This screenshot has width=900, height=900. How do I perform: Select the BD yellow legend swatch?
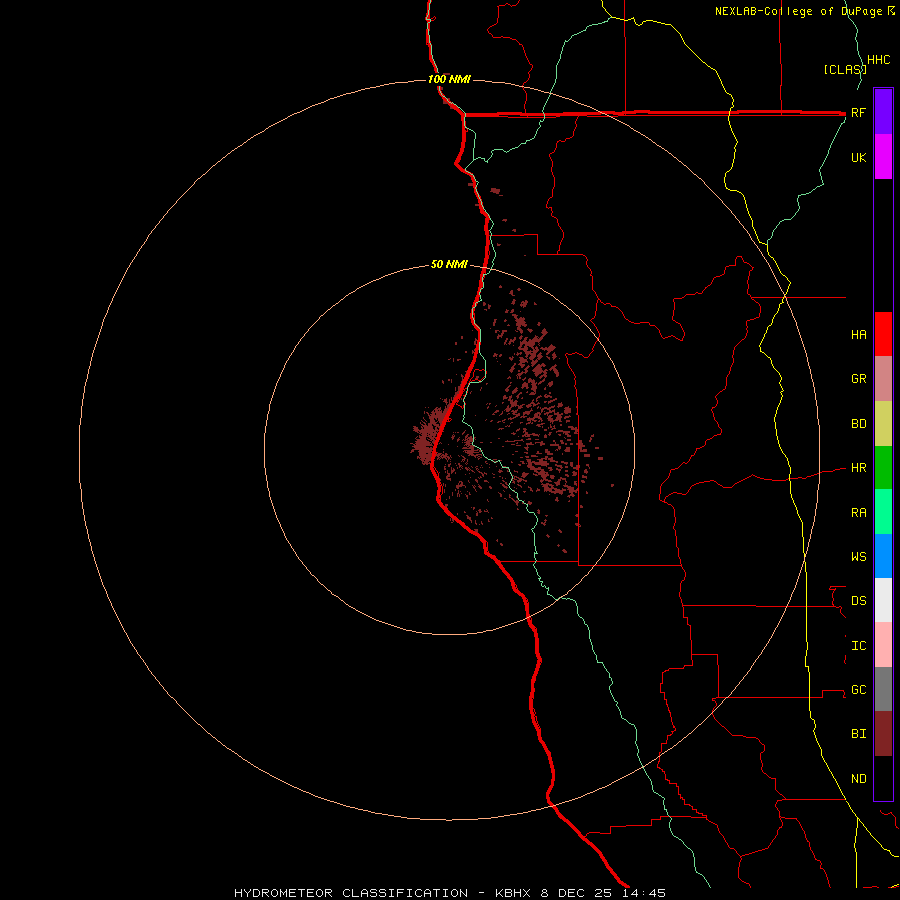(883, 424)
